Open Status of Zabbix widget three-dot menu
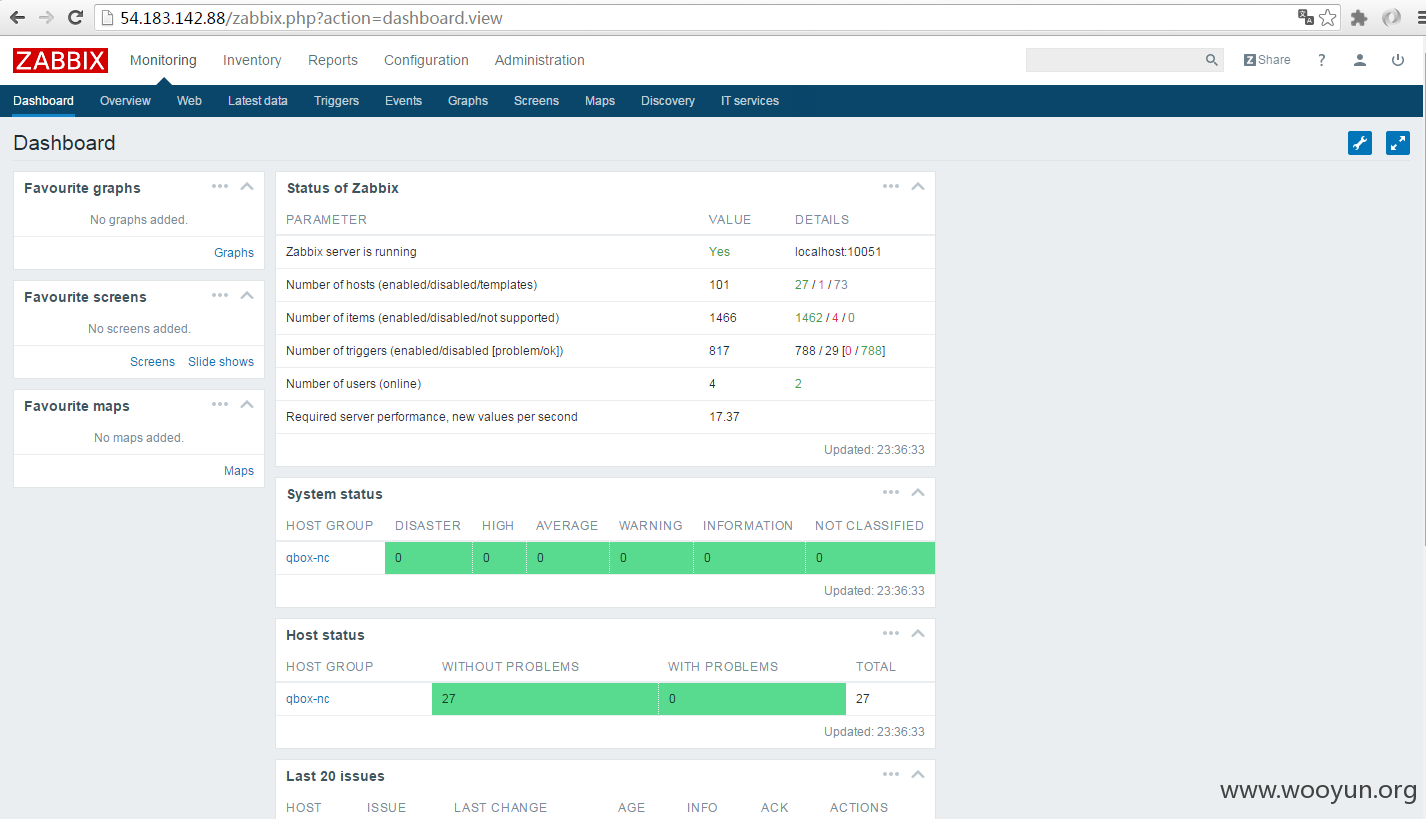The height and width of the screenshot is (819, 1426). click(891, 186)
